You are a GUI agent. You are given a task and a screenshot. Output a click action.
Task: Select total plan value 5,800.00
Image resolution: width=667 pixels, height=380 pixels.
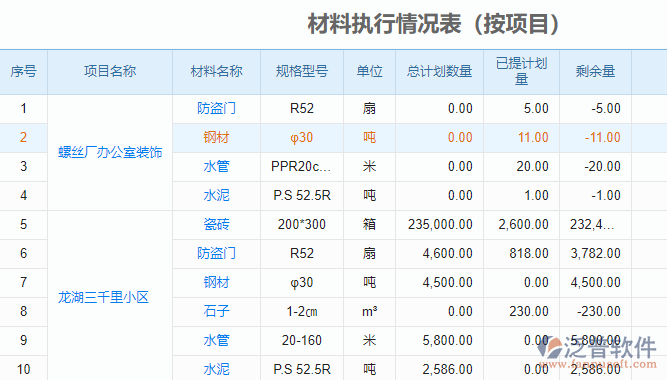click(448, 340)
